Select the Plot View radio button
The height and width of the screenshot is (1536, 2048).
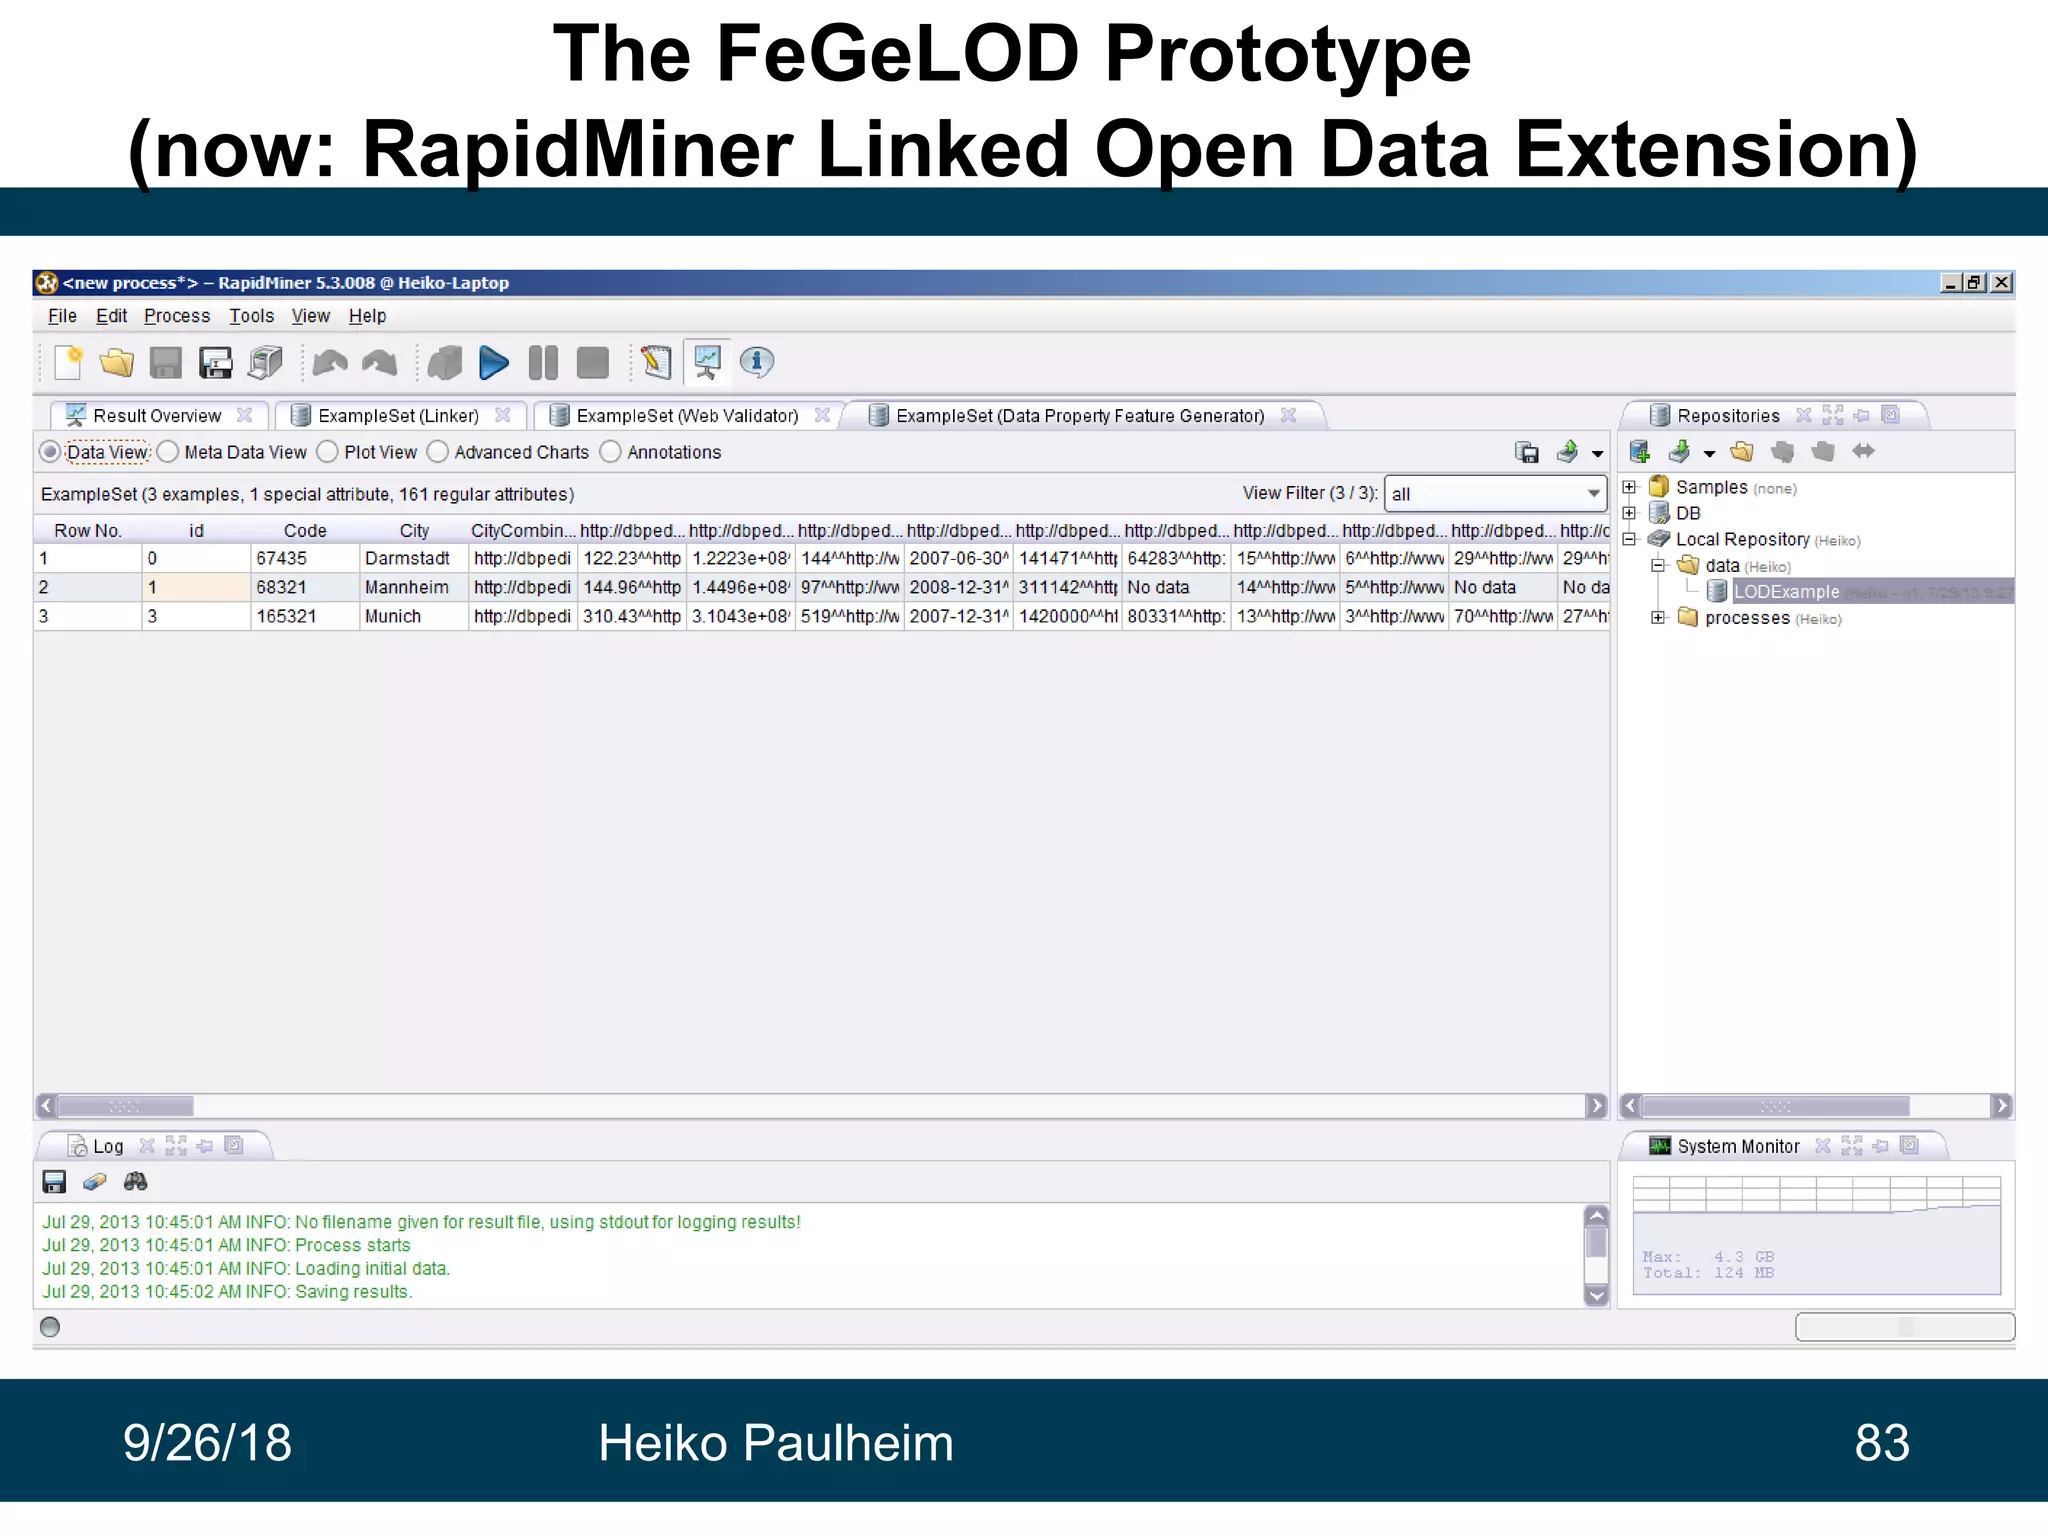(327, 452)
